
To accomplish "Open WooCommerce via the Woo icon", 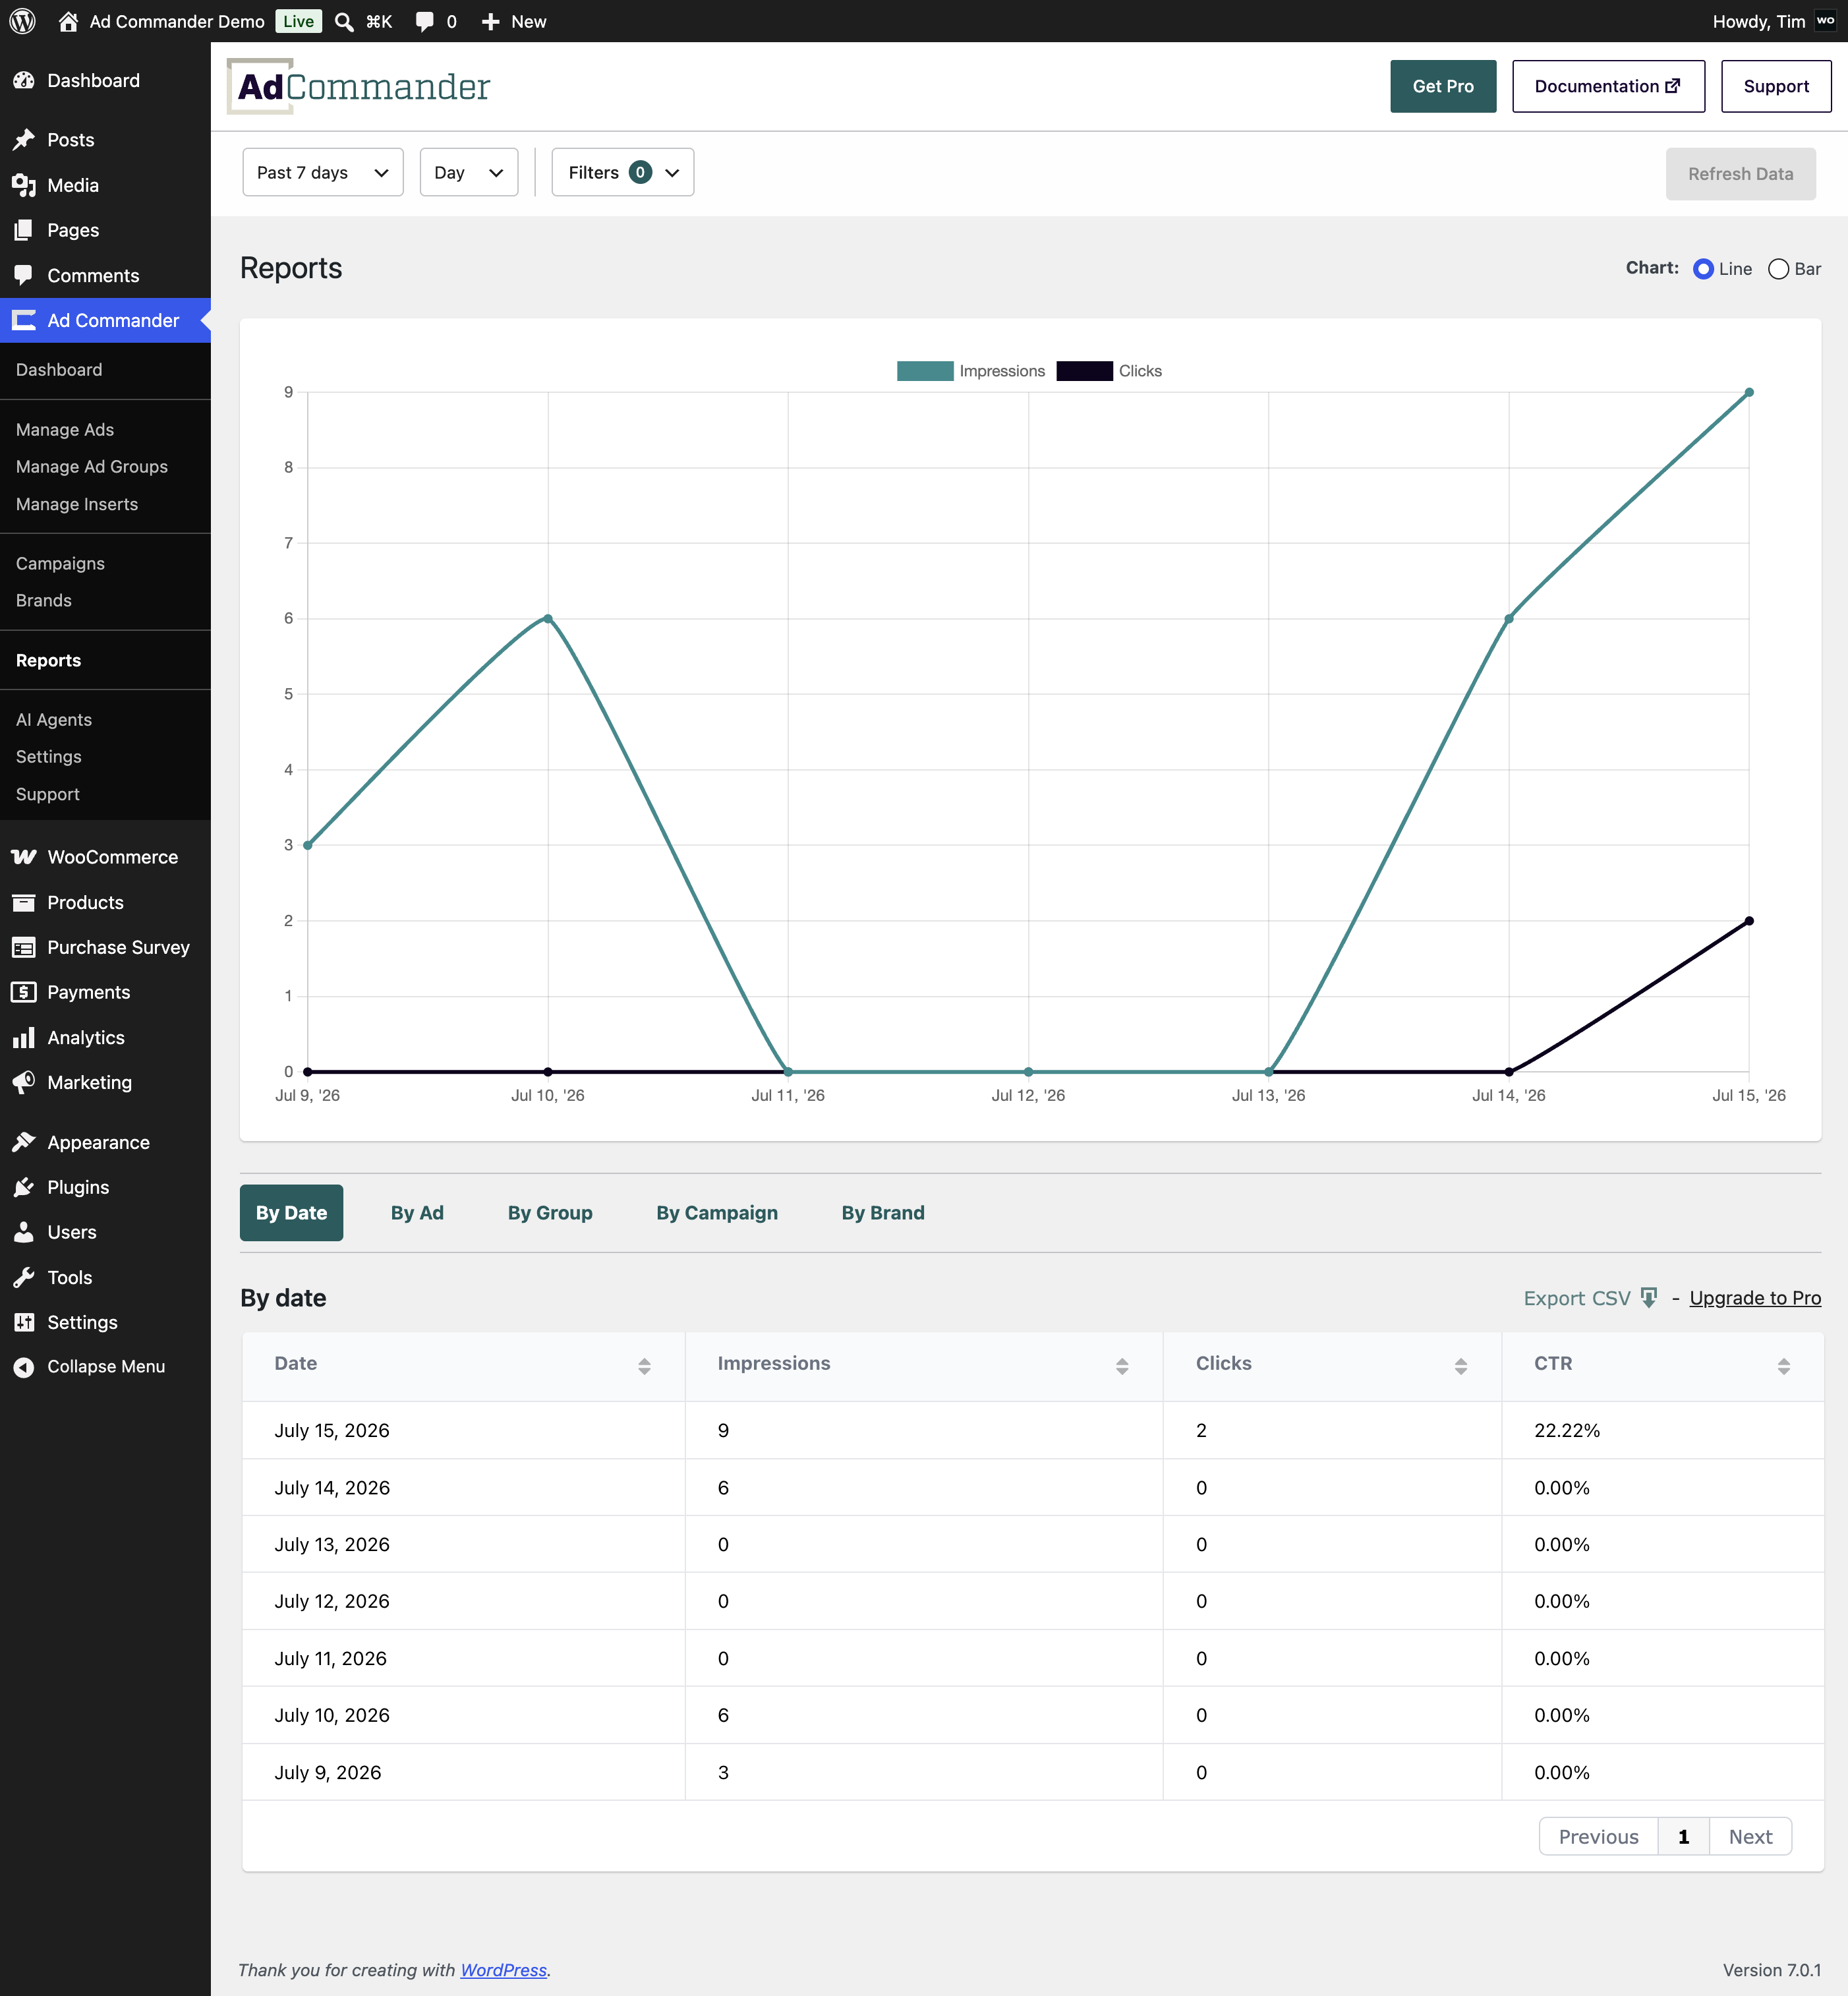I will click(x=24, y=857).
